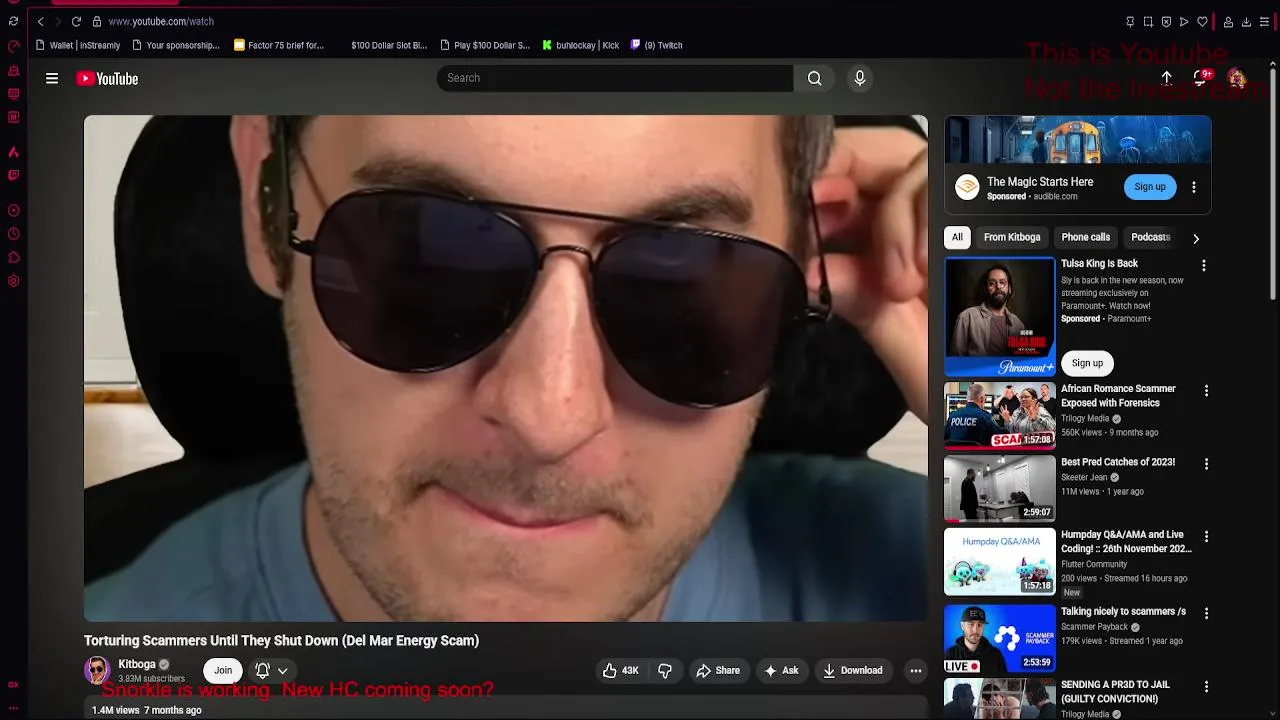This screenshot has height=720, width=1280.
Task: Open African Romance Scammer video thumbnail
Action: pos(1000,415)
